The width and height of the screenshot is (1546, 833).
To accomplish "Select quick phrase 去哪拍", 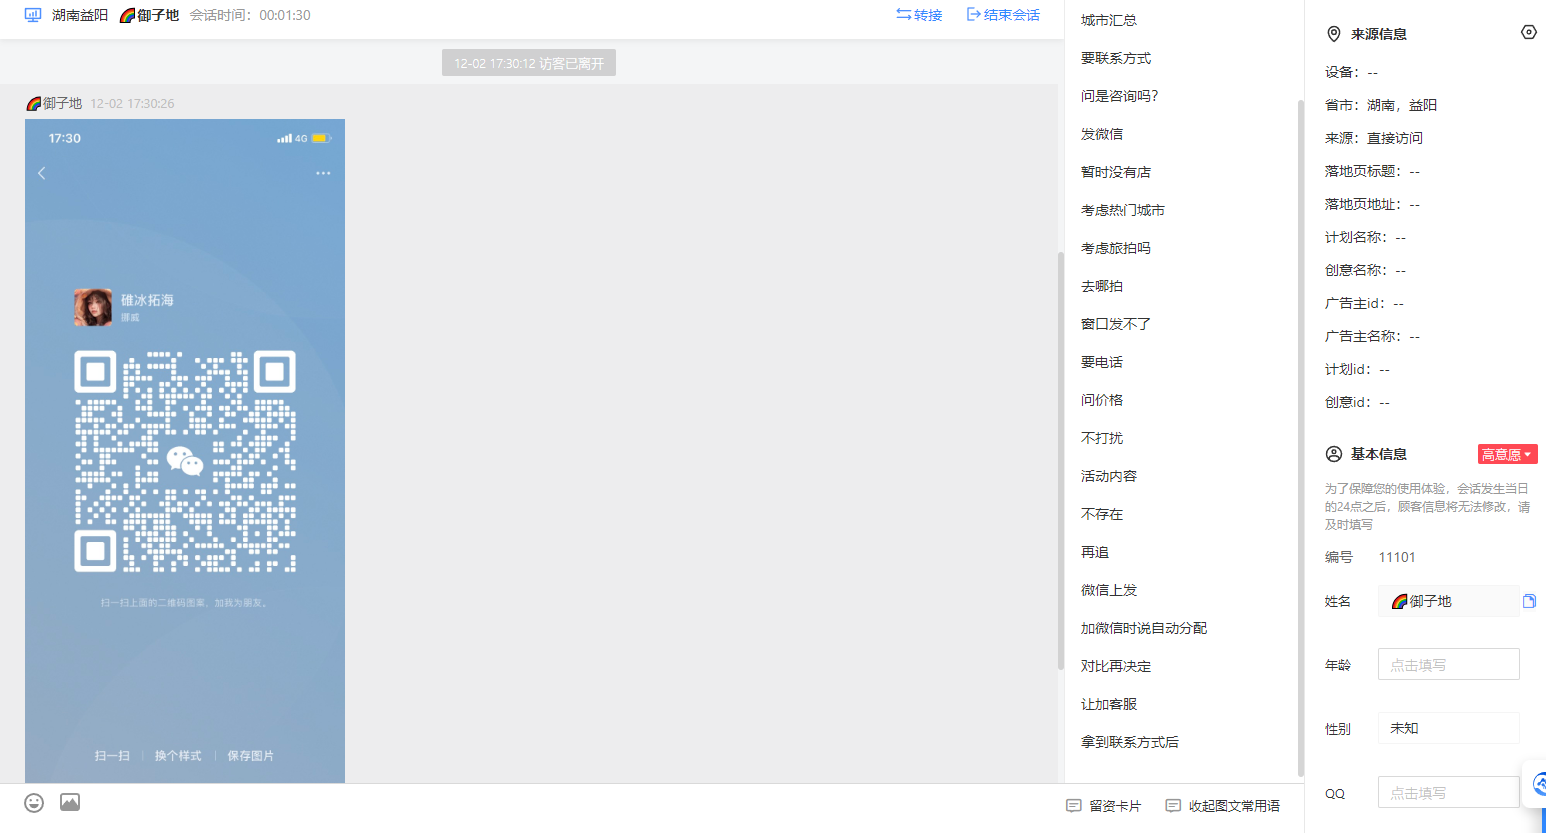I will (1101, 286).
